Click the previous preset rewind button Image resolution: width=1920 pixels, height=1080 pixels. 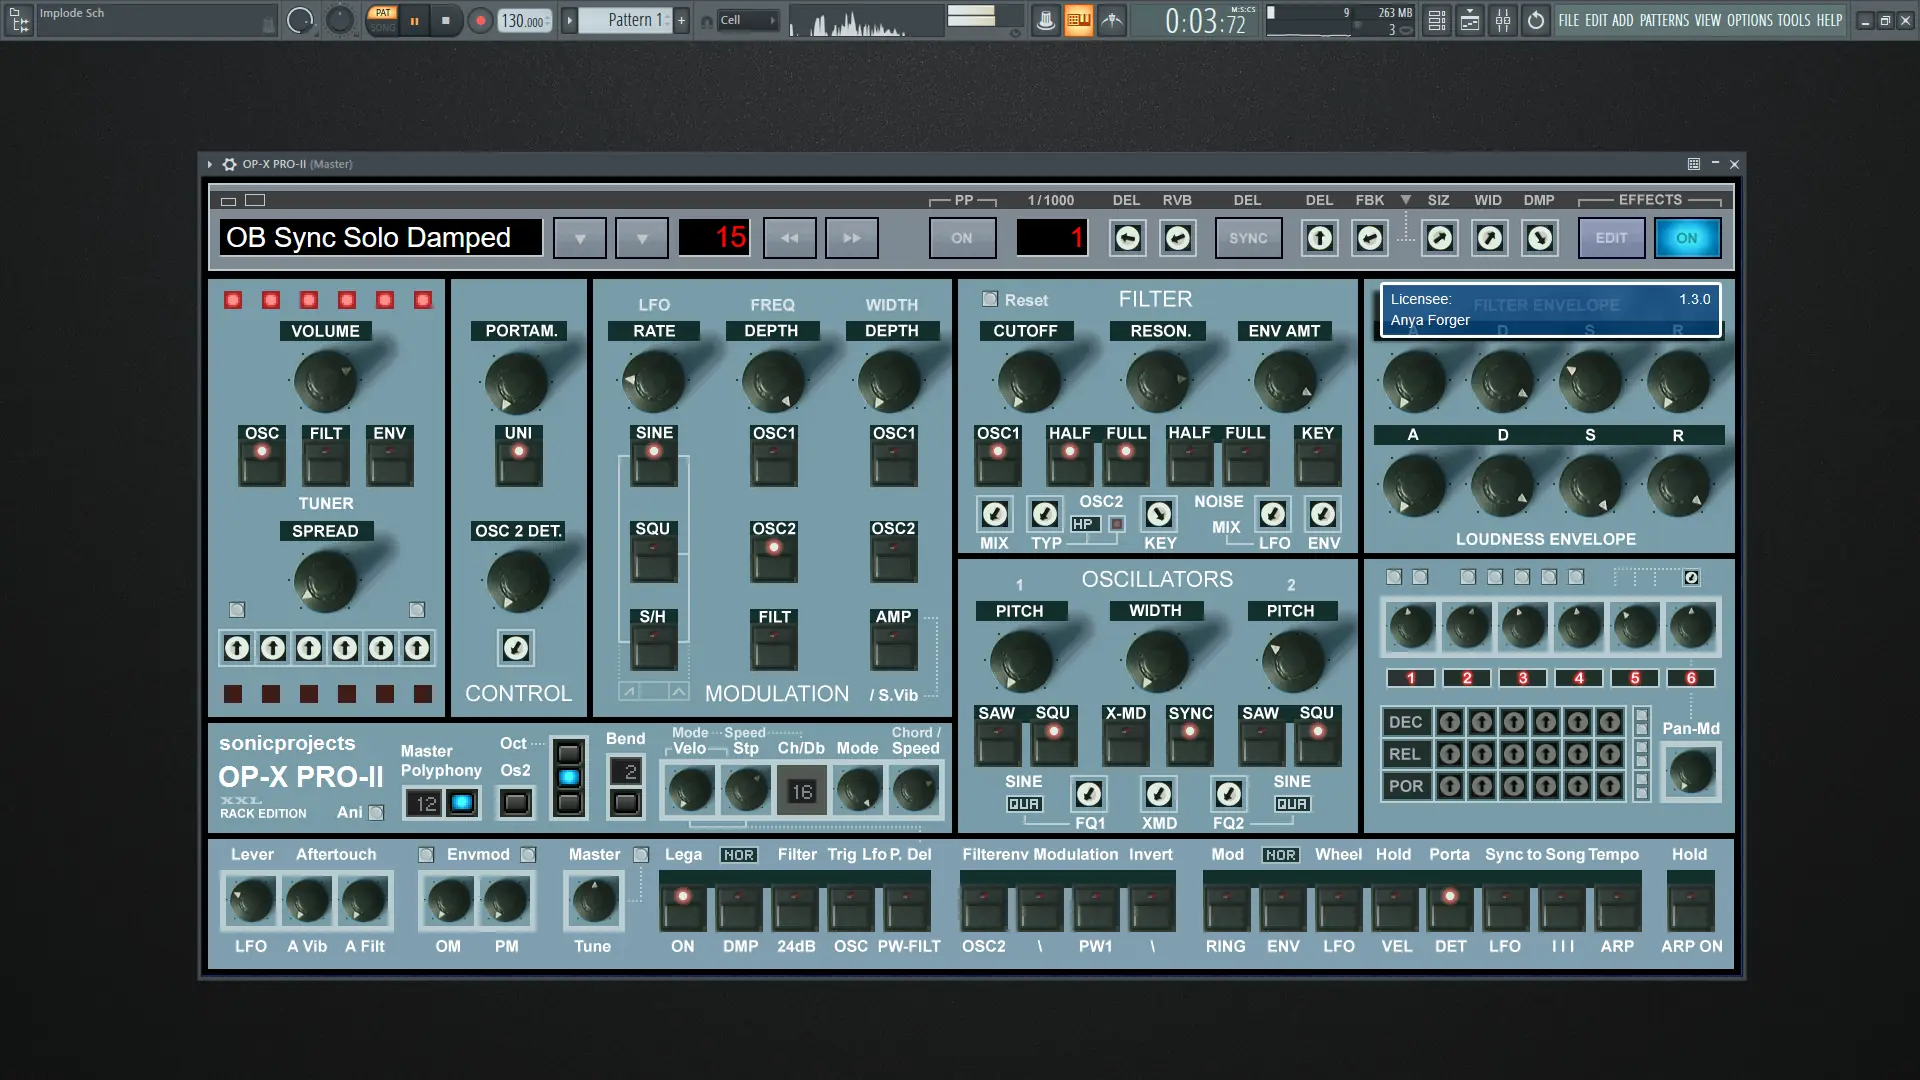(789, 238)
